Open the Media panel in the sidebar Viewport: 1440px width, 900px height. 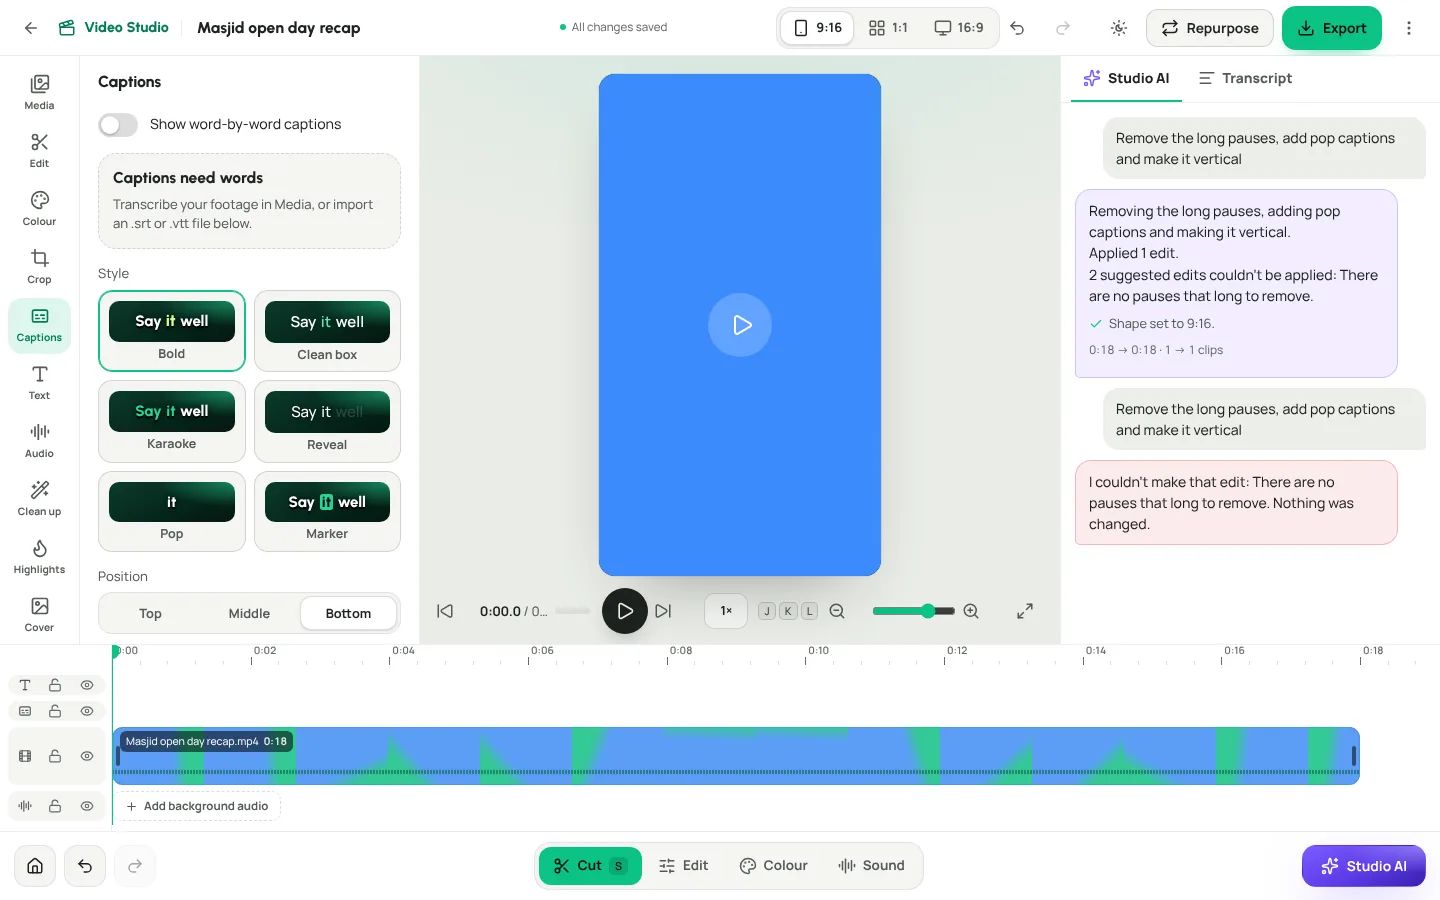(39, 91)
